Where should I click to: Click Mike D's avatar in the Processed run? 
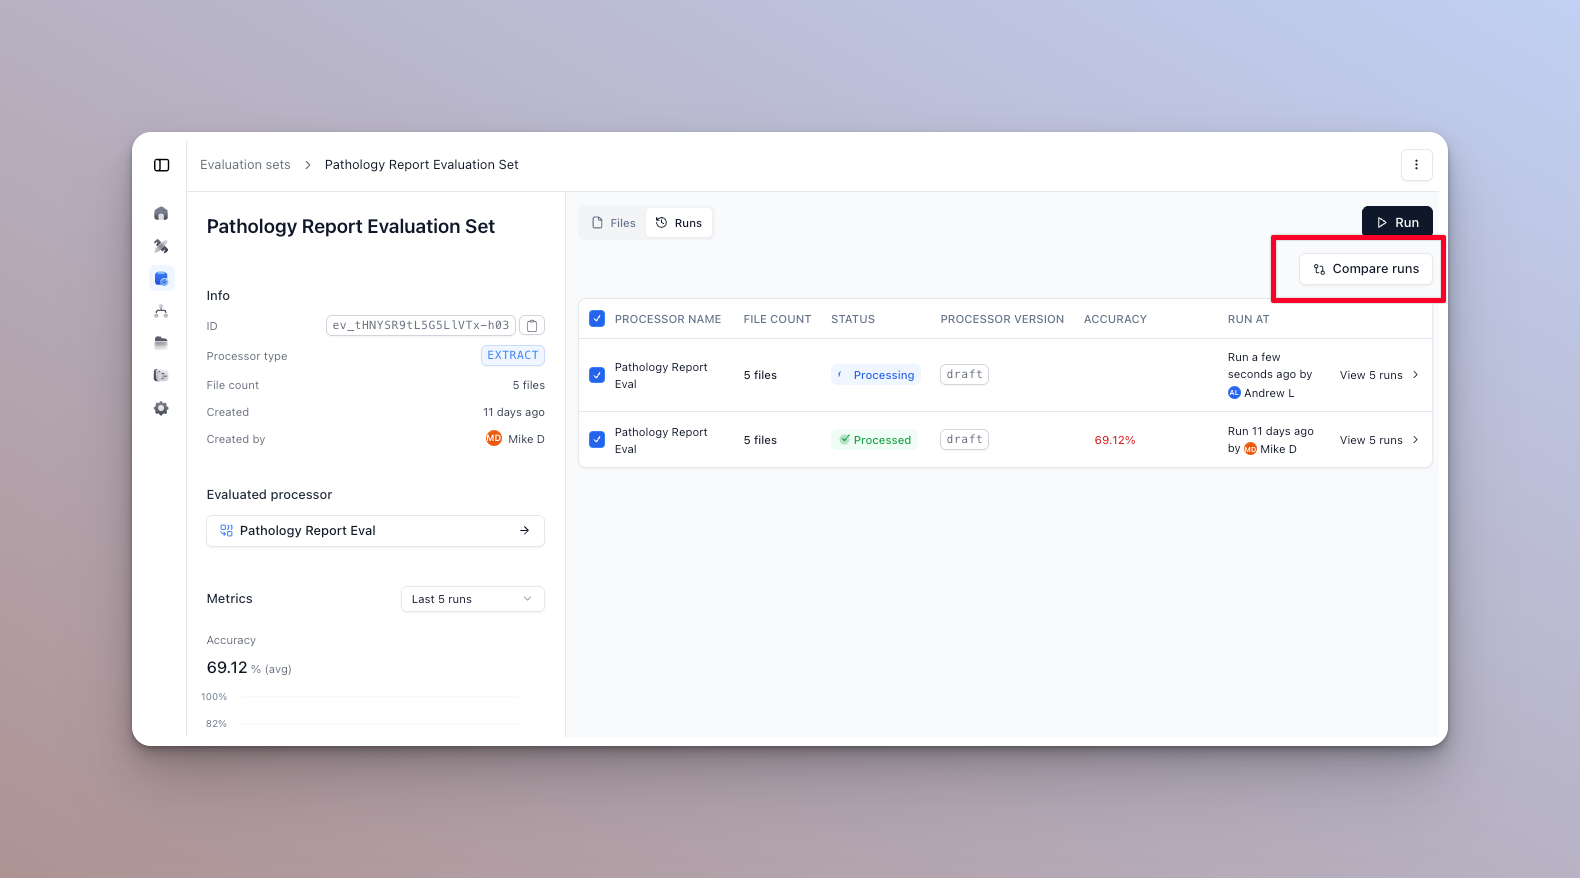[x=1250, y=449]
